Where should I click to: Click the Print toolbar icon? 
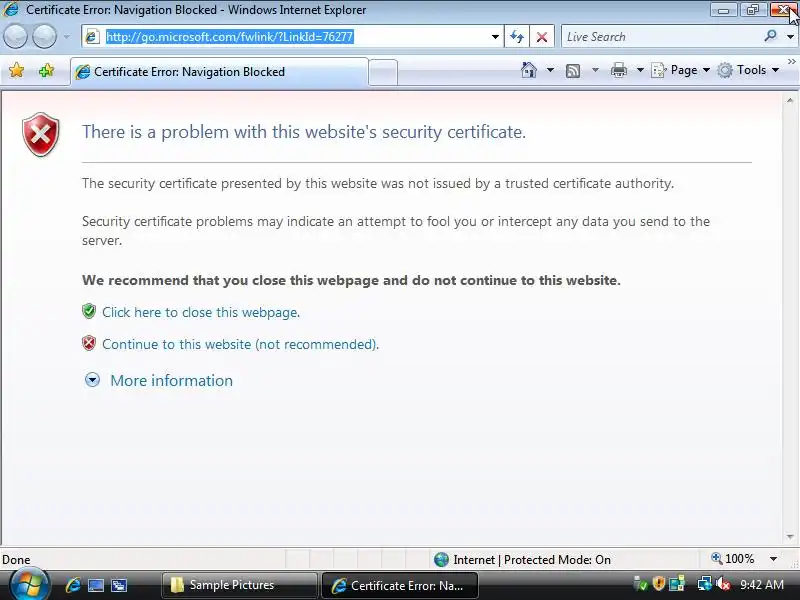coord(618,70)
